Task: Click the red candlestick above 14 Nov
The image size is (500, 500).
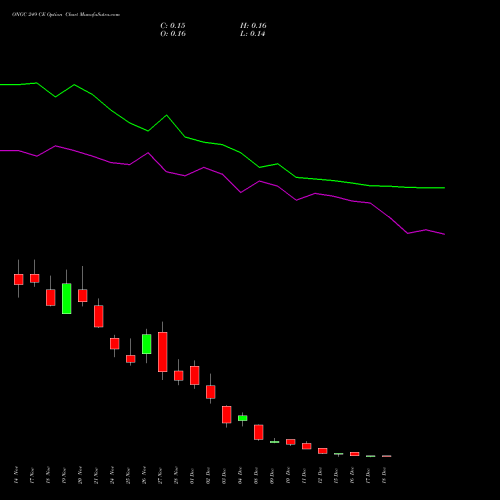Action: 19,279
